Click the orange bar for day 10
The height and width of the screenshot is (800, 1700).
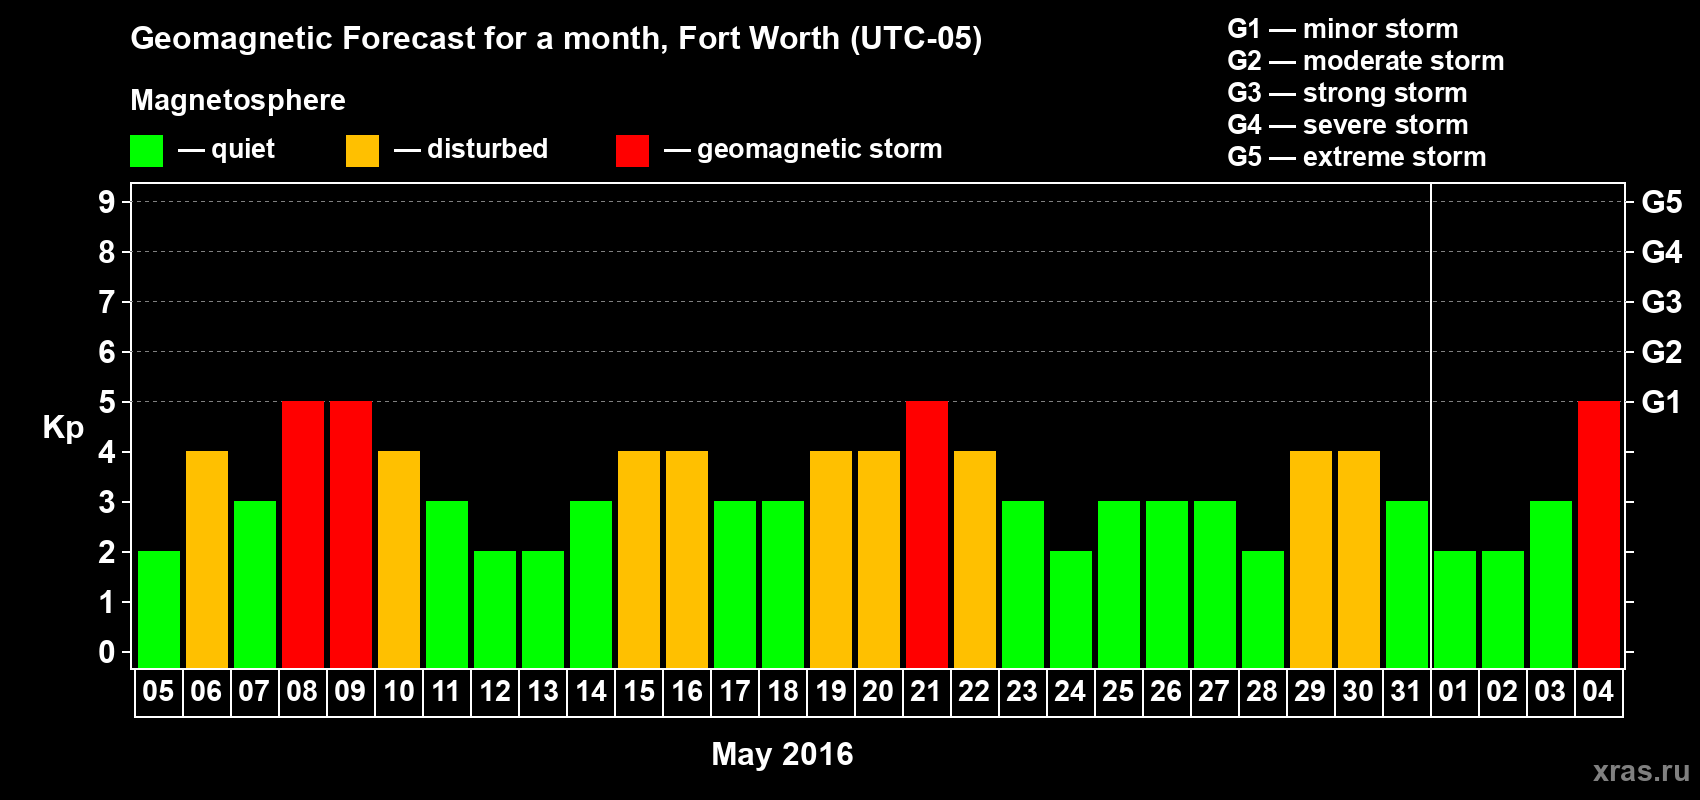(x=399, y=559)
